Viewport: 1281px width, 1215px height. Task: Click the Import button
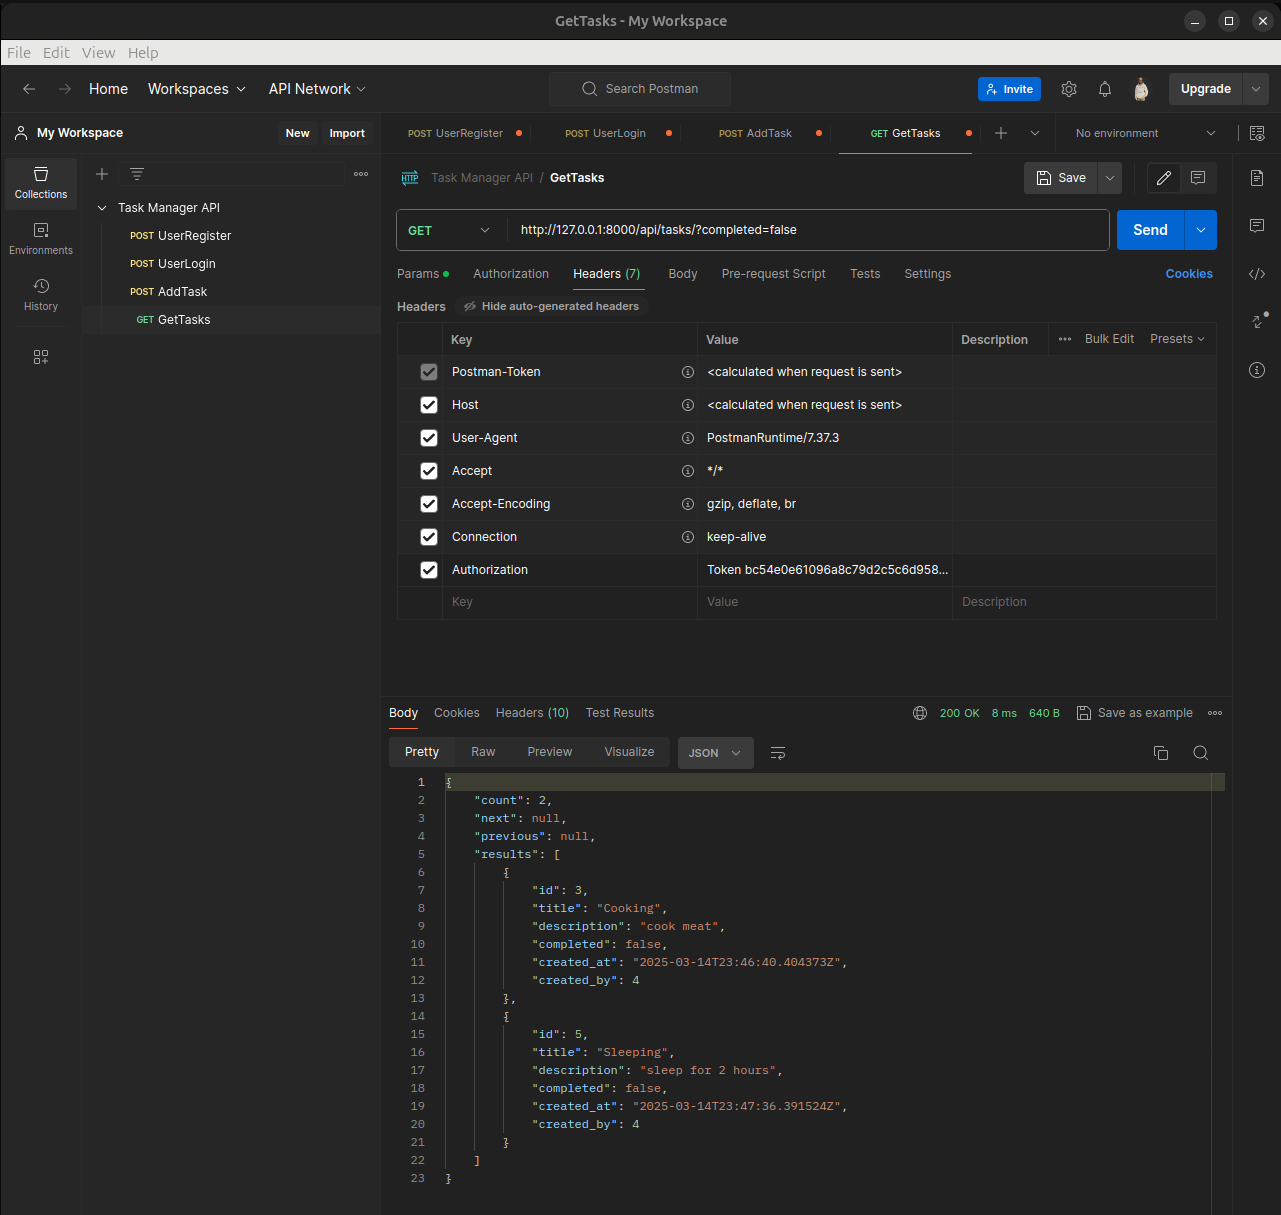click(347, 133)
